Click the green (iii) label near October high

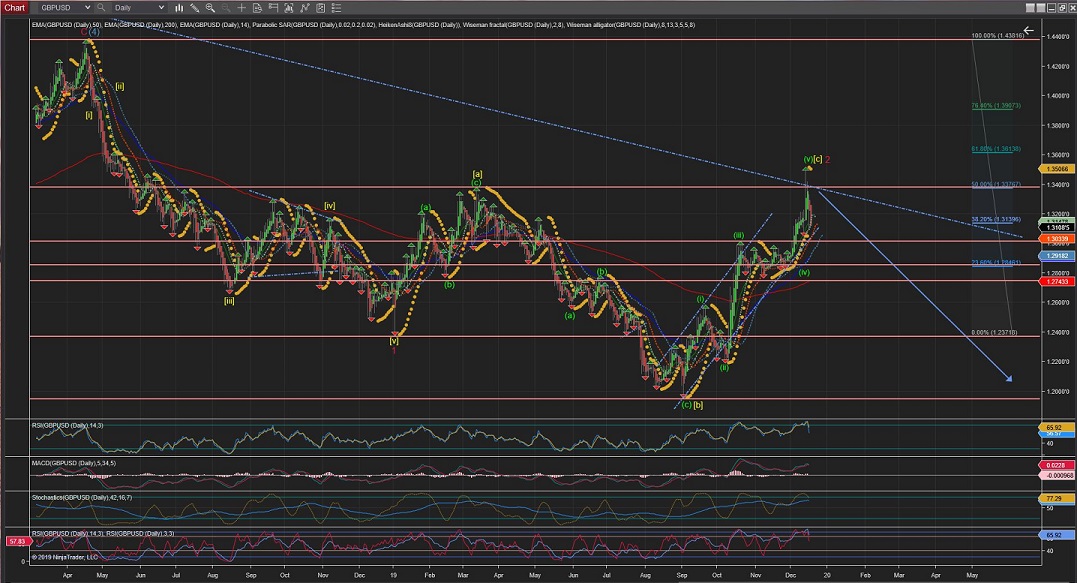(738, 236)
